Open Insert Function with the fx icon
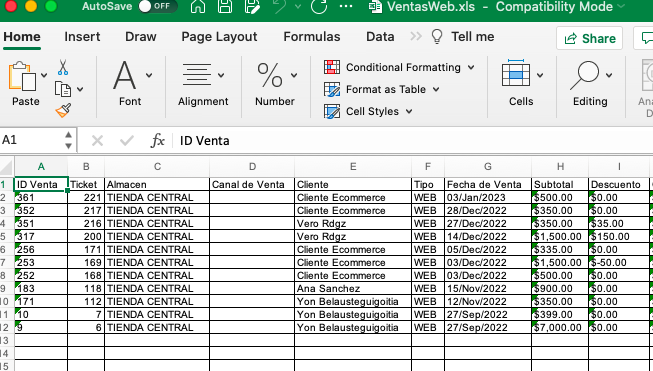Image resolution: width=653 pixels, height=371 pixels. 157,141
